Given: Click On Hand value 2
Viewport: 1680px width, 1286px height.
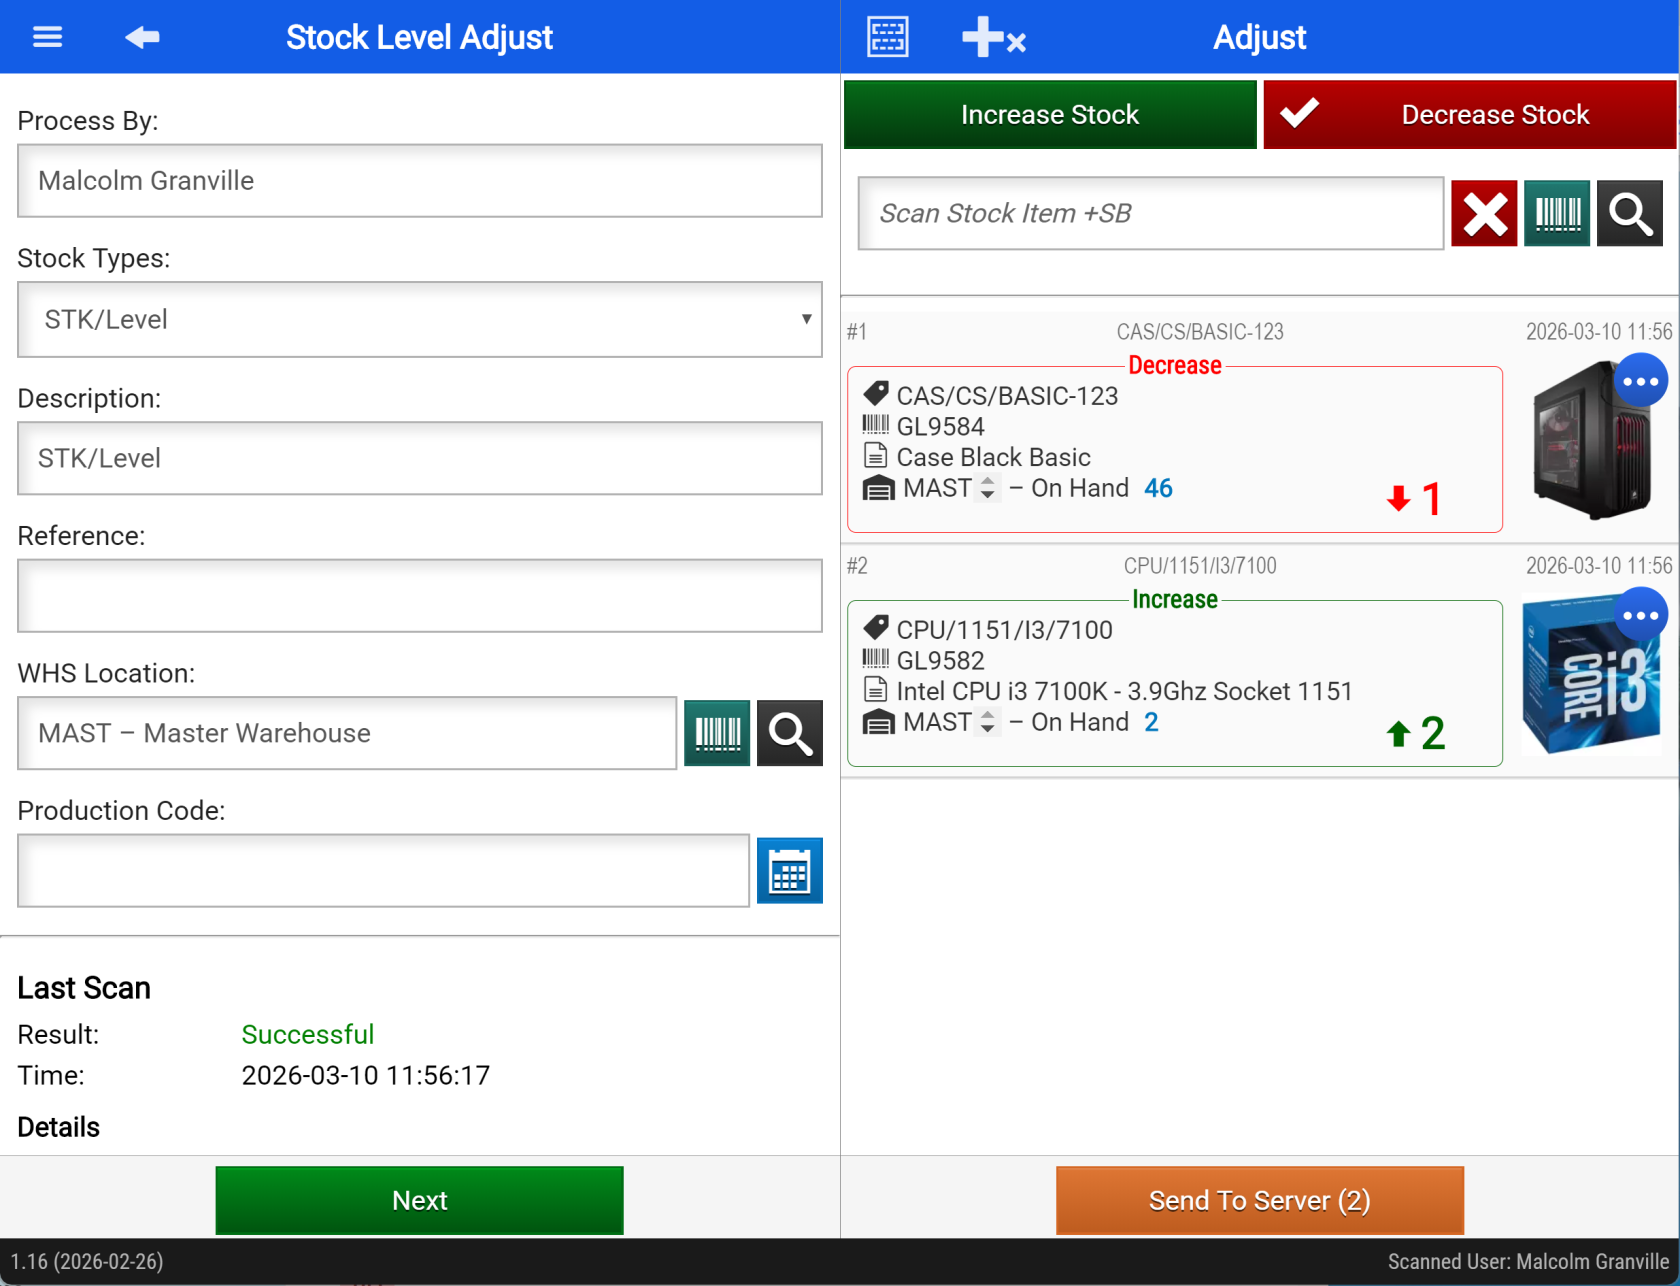Looking at the screenshot, I should point(1151,722).
